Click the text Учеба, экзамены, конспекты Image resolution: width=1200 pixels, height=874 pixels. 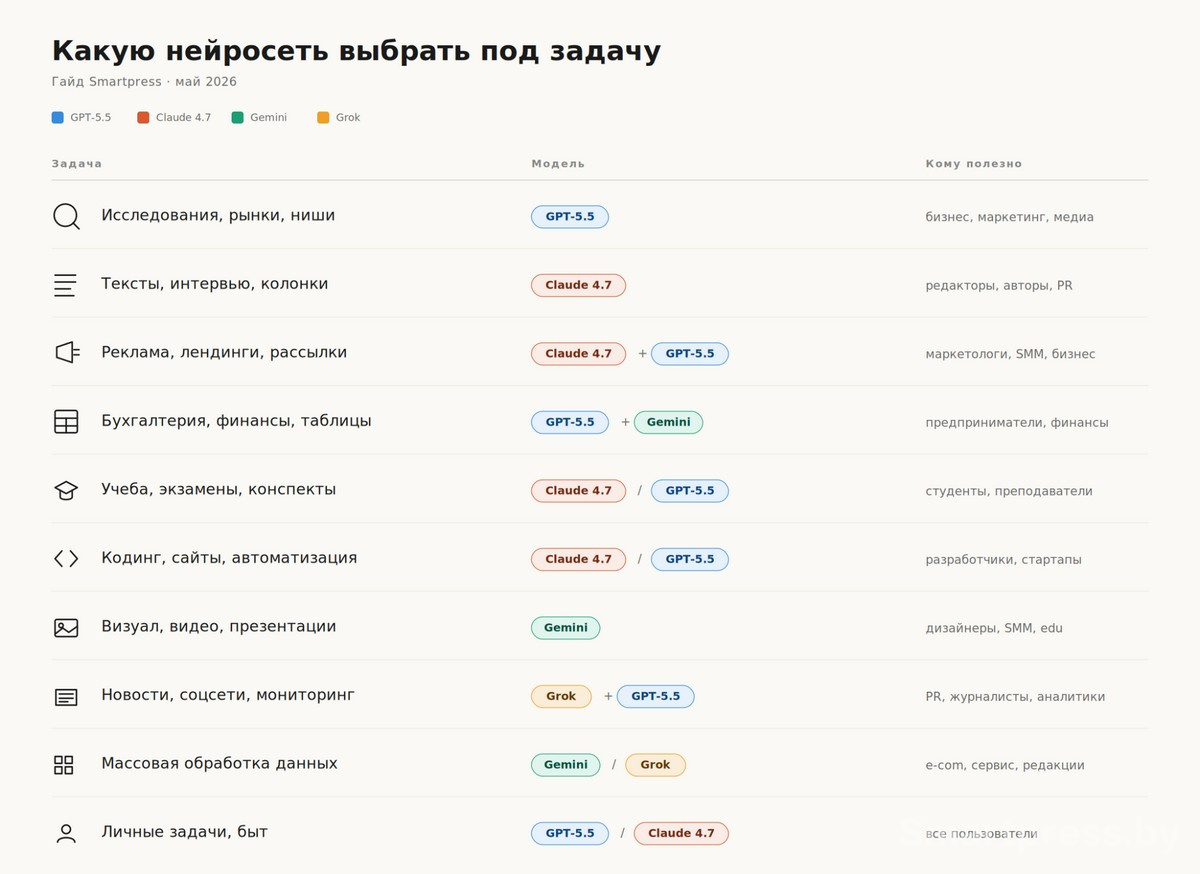pos(219,490)
